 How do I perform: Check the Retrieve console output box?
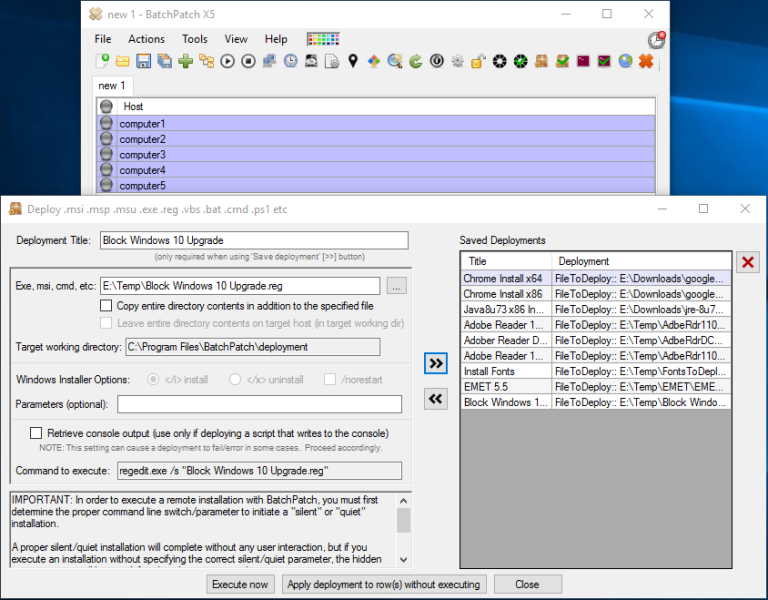[x=37, y=433]
